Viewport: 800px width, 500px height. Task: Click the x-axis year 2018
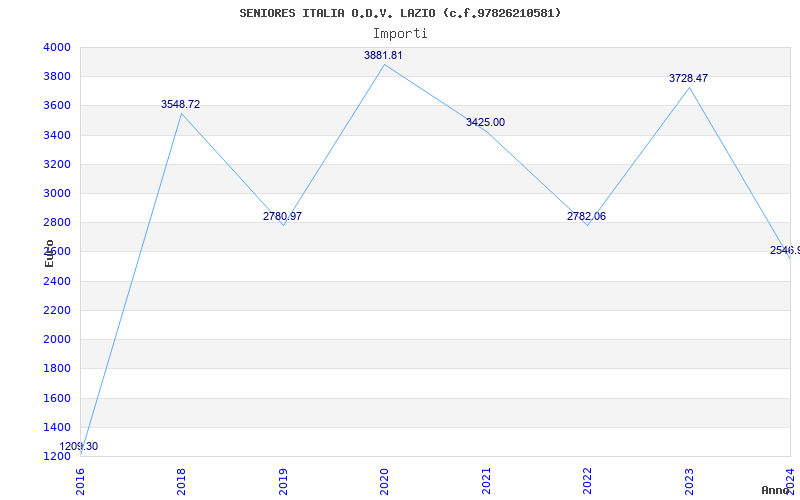pos(181,482)
